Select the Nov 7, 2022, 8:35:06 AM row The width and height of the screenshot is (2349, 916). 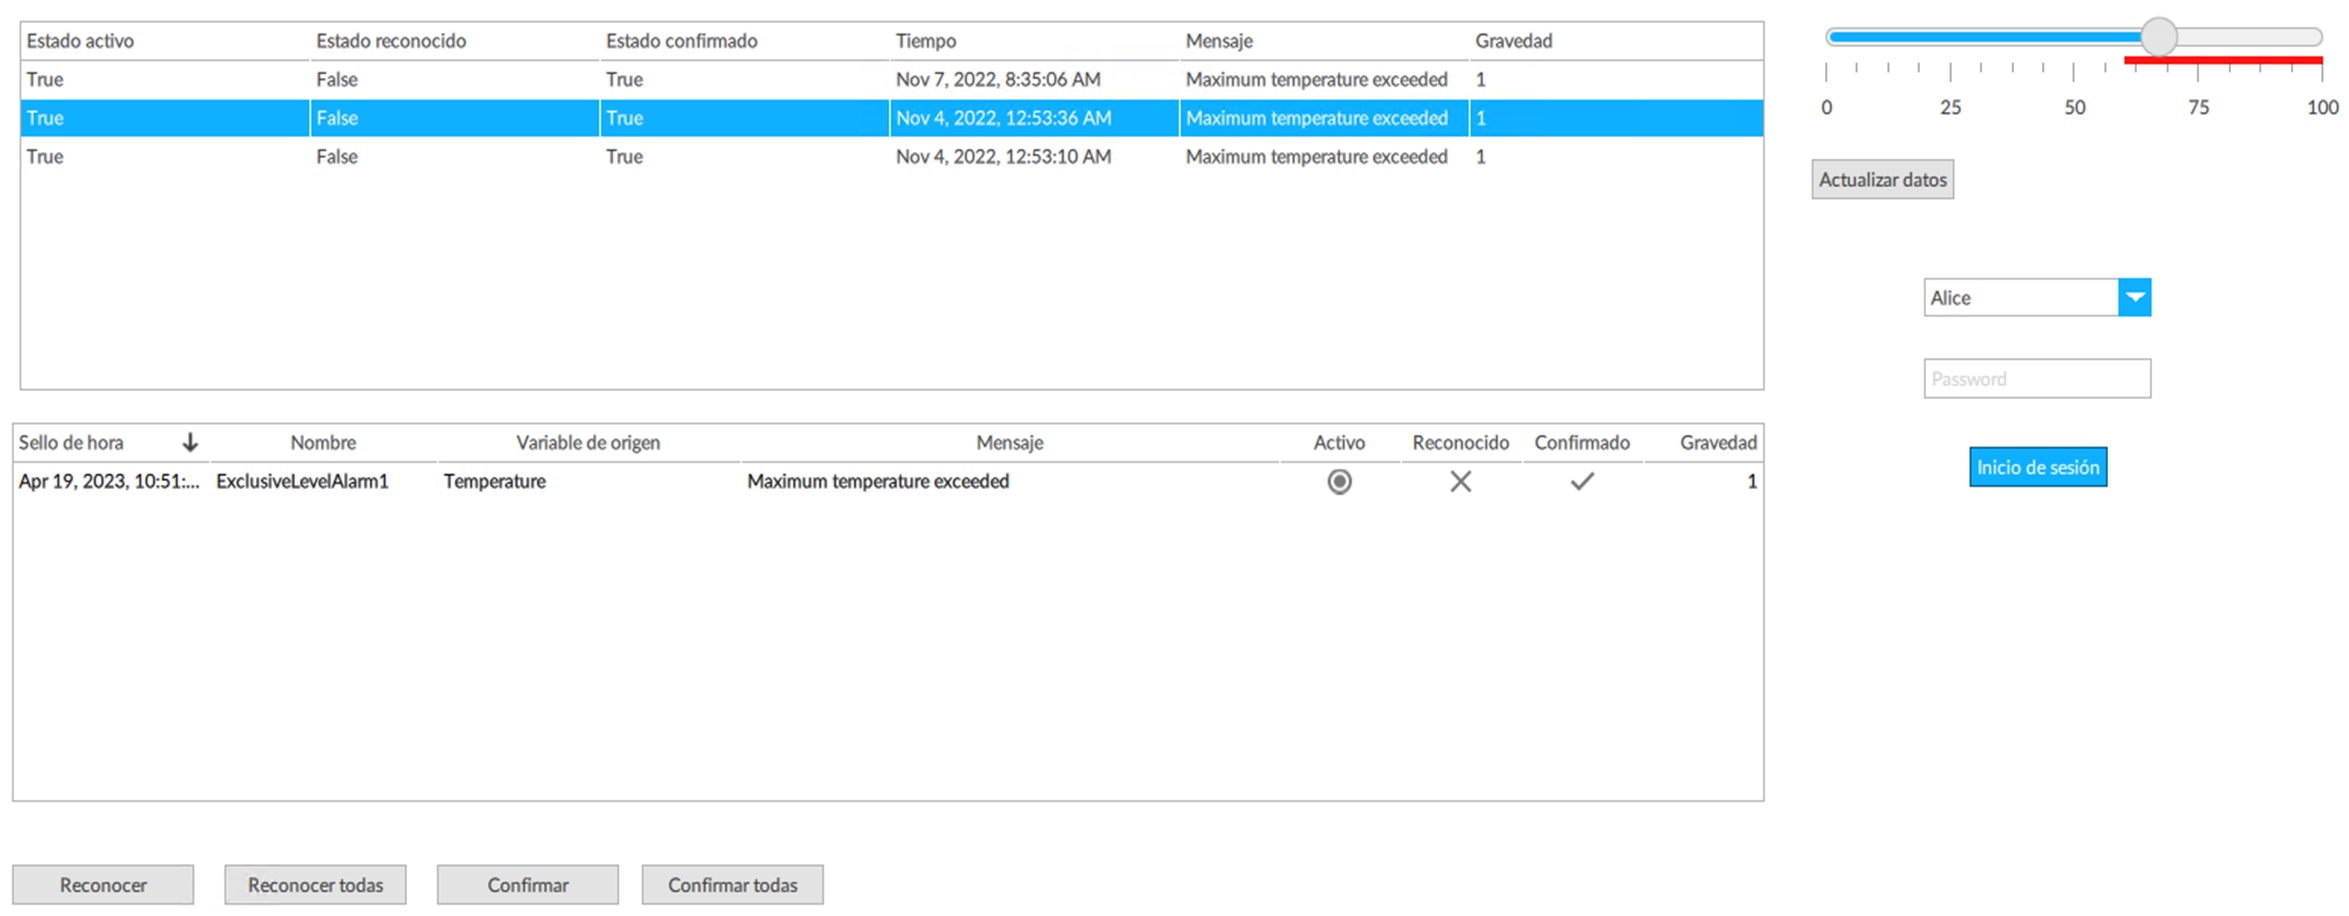pos(891,79)
